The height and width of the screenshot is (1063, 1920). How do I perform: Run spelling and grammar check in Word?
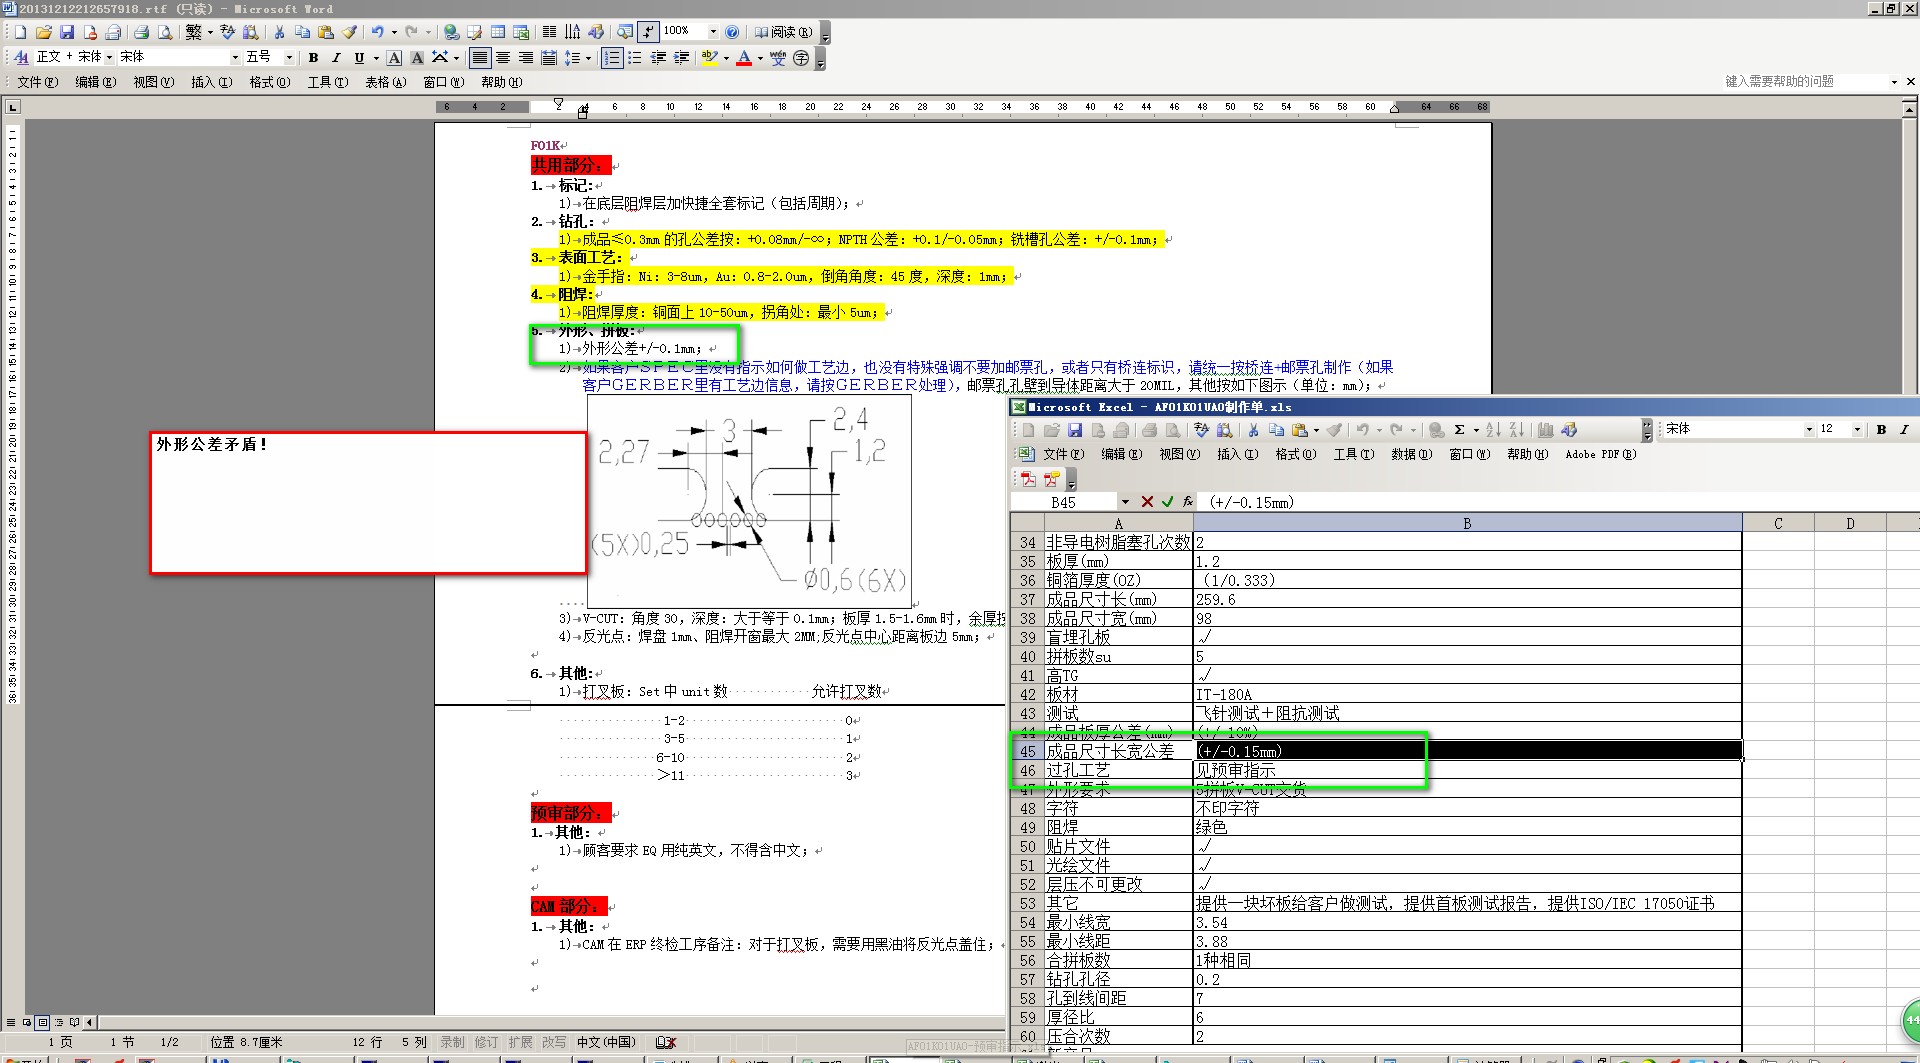click(x=228, y=32)
